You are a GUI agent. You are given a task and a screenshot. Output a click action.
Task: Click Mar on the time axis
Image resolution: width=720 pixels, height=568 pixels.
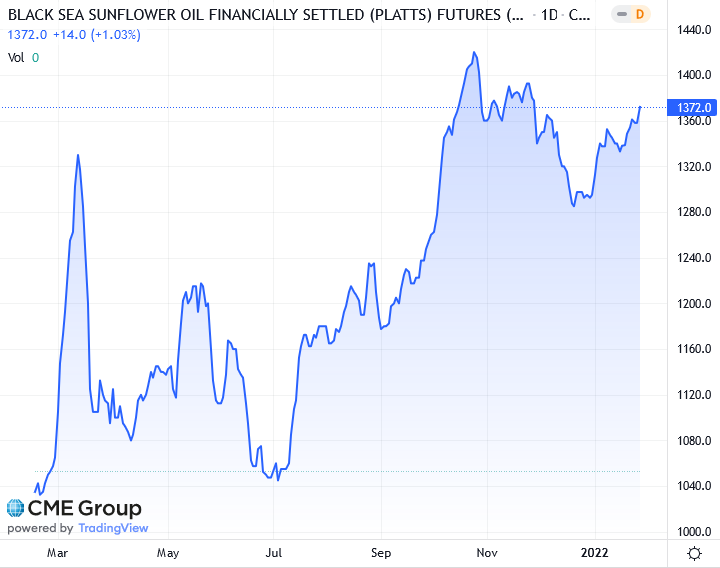click(58, 552)
